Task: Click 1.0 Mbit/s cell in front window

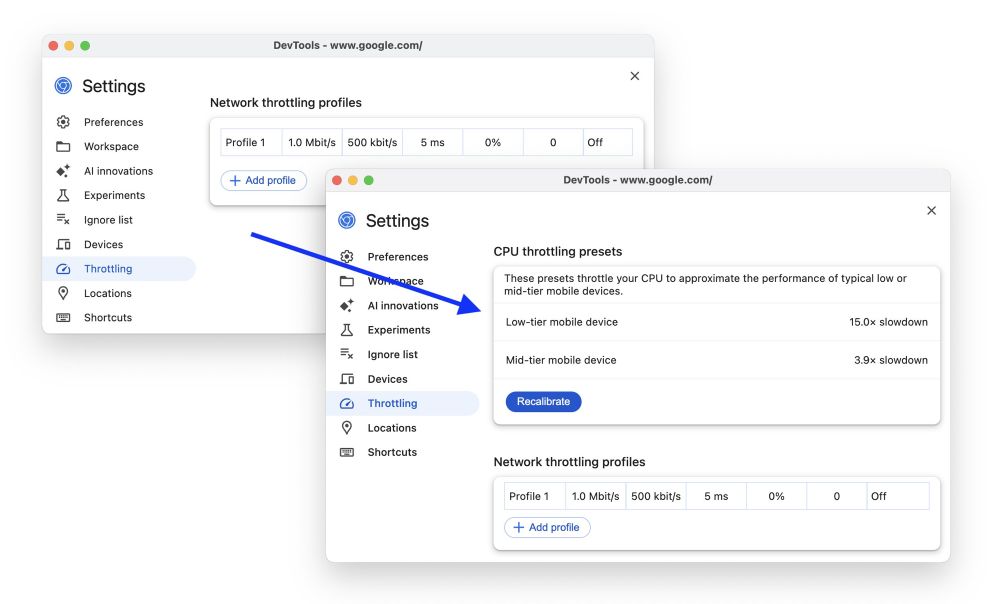Action: (x=595, y=496)
